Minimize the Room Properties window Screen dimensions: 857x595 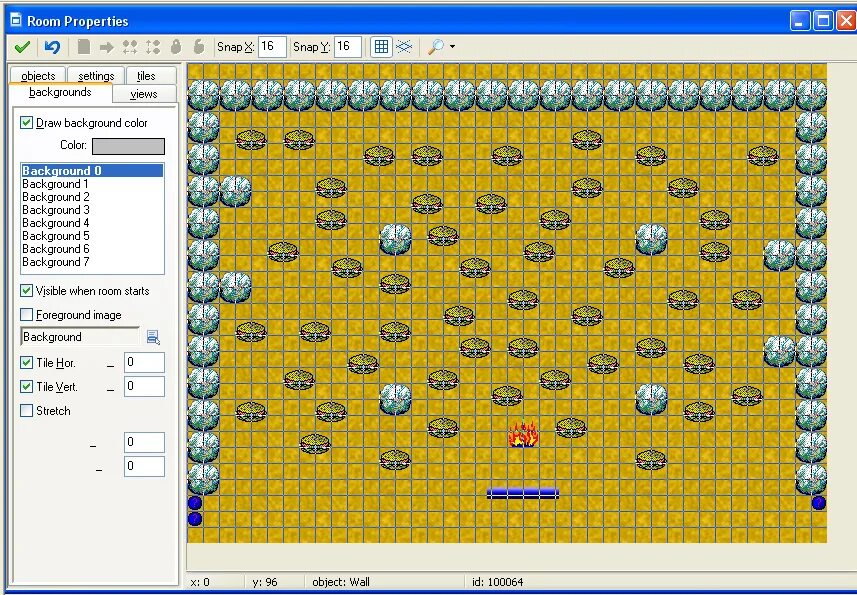pyautogui.click(x=800, y=21)
